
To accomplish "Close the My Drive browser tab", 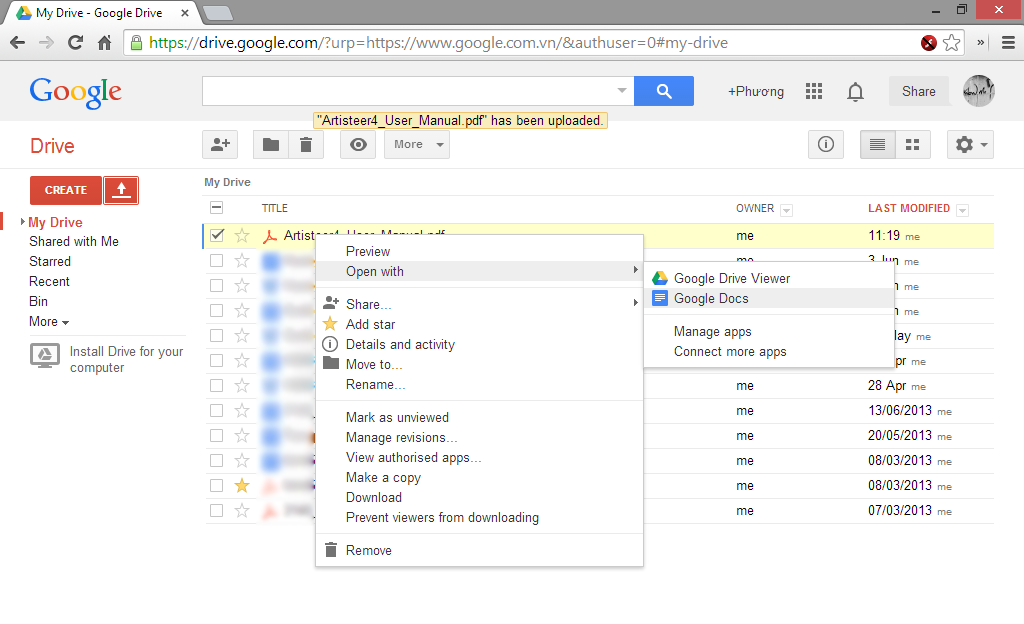I will (185, 13).
